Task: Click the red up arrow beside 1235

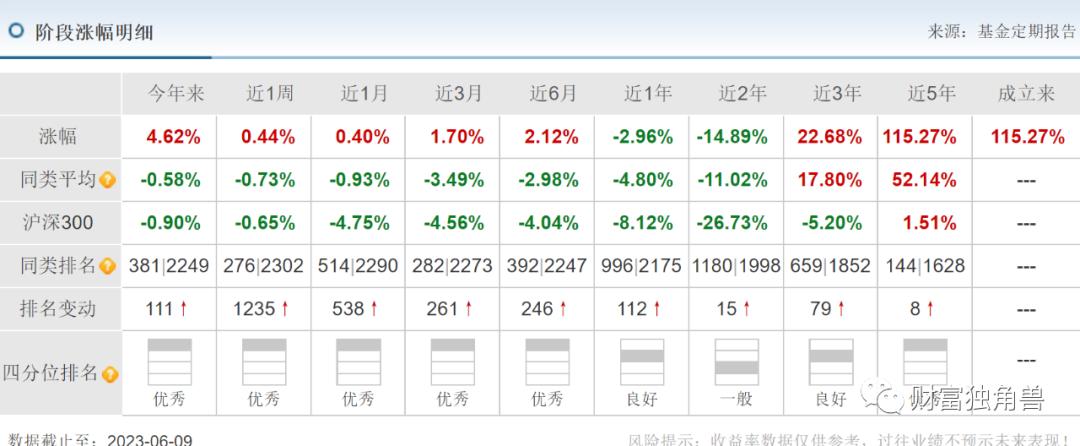Action: point(285,309)
